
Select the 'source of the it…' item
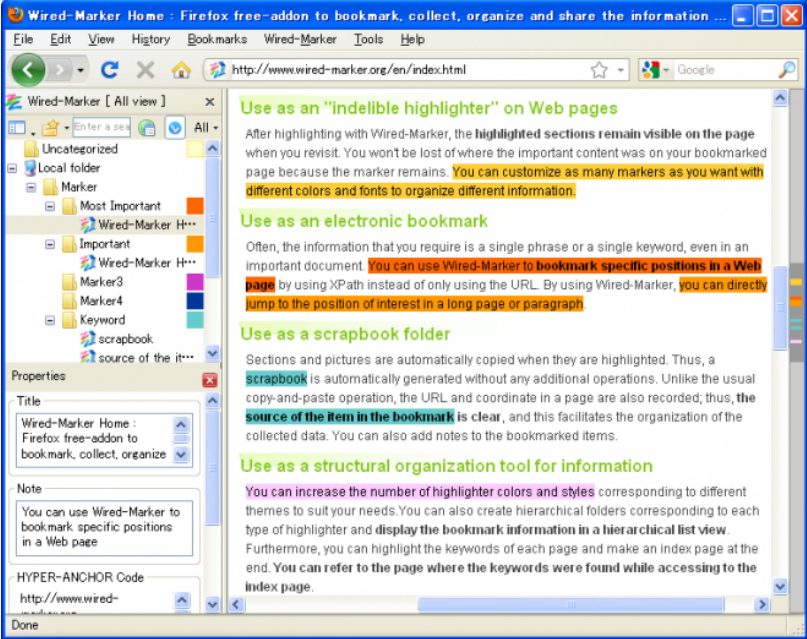coord(138,357)
